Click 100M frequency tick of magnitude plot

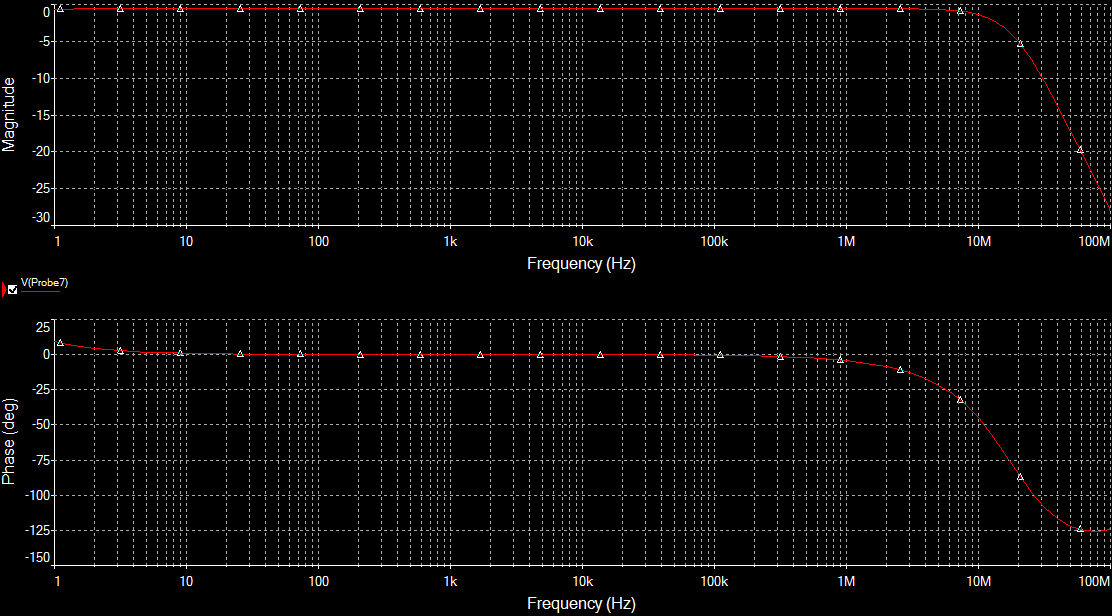(x=1094, y=242)
